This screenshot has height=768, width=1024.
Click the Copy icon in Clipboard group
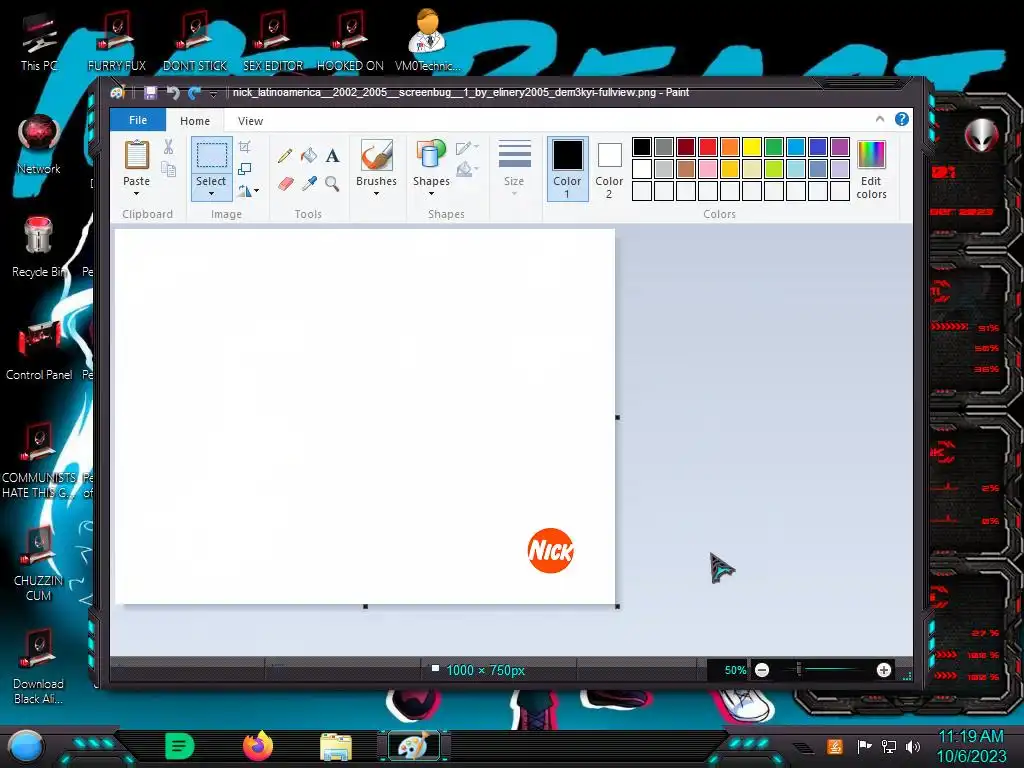[x=168, y=170]
